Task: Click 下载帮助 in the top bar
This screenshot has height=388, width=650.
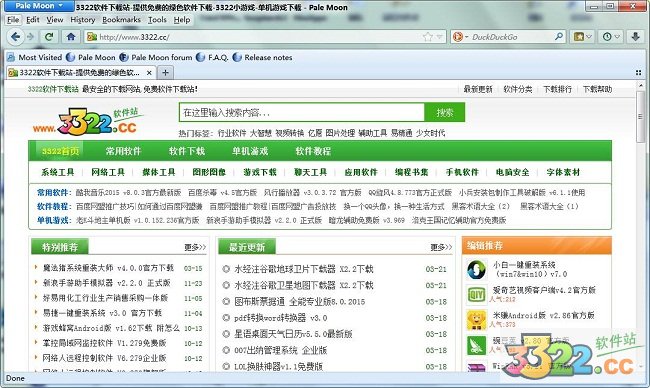Action: tap(597, 89)
